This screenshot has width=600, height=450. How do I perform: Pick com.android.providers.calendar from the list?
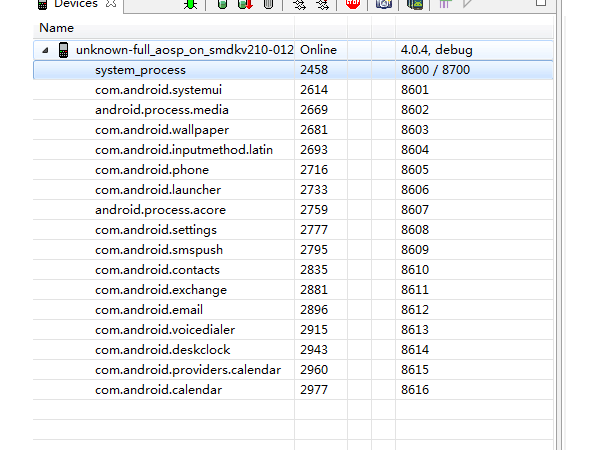[188, 370]
